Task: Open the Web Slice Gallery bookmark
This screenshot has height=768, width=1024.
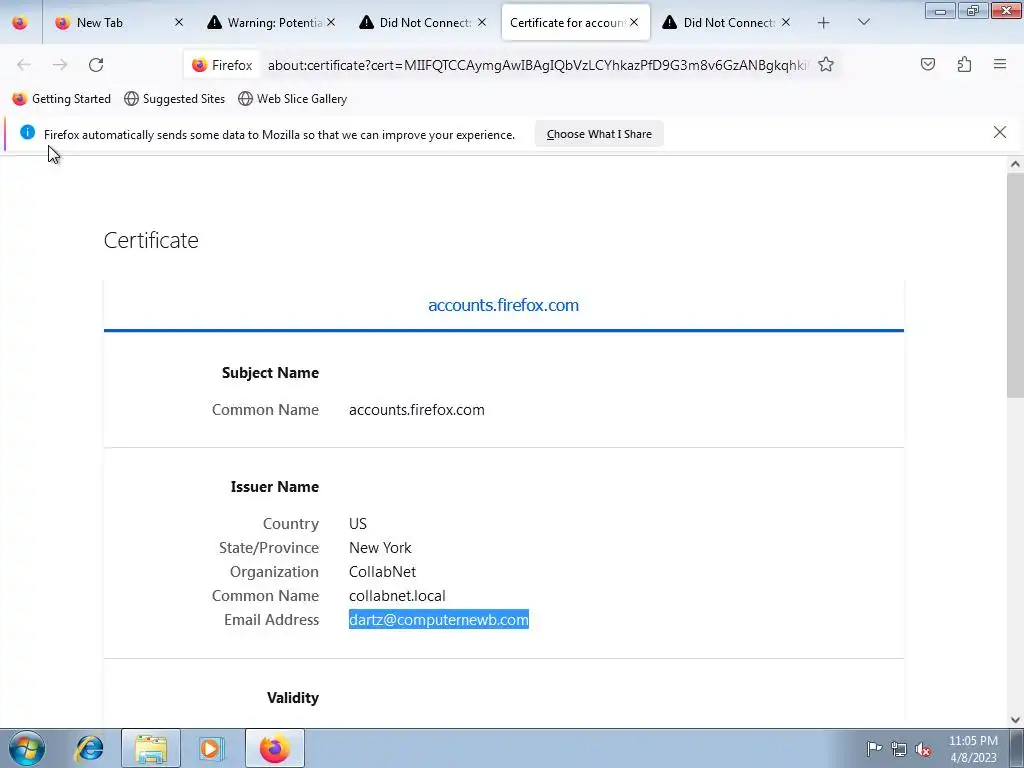Action: [293, 99]
